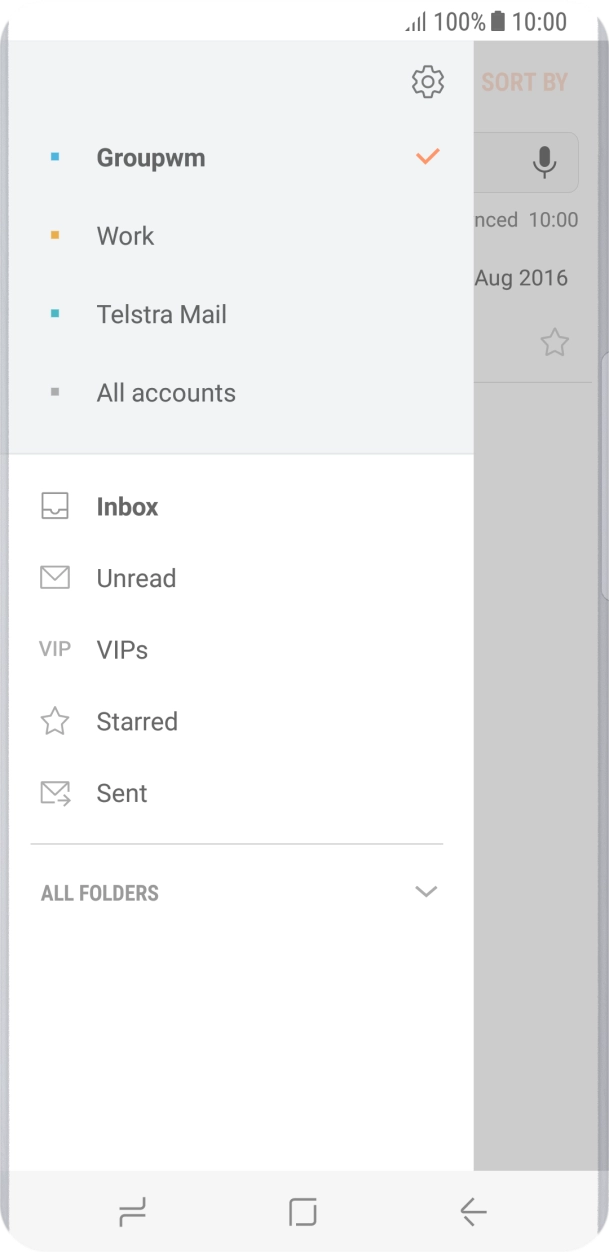Star the email in the message list
The image size is (609, 1252).
coord(555,342)
